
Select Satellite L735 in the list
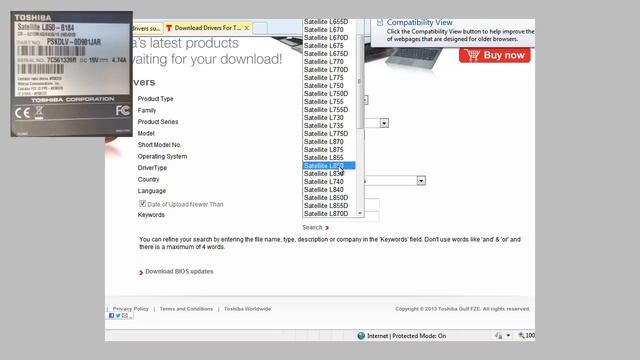point(329,126)
